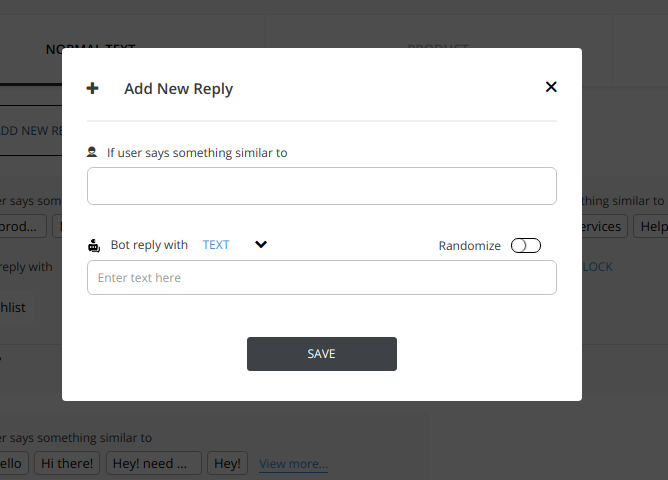The width and height of the screenshot is (668, 480).
Task: Click the 'Enter text here' reply field
Action: [322, 277]
